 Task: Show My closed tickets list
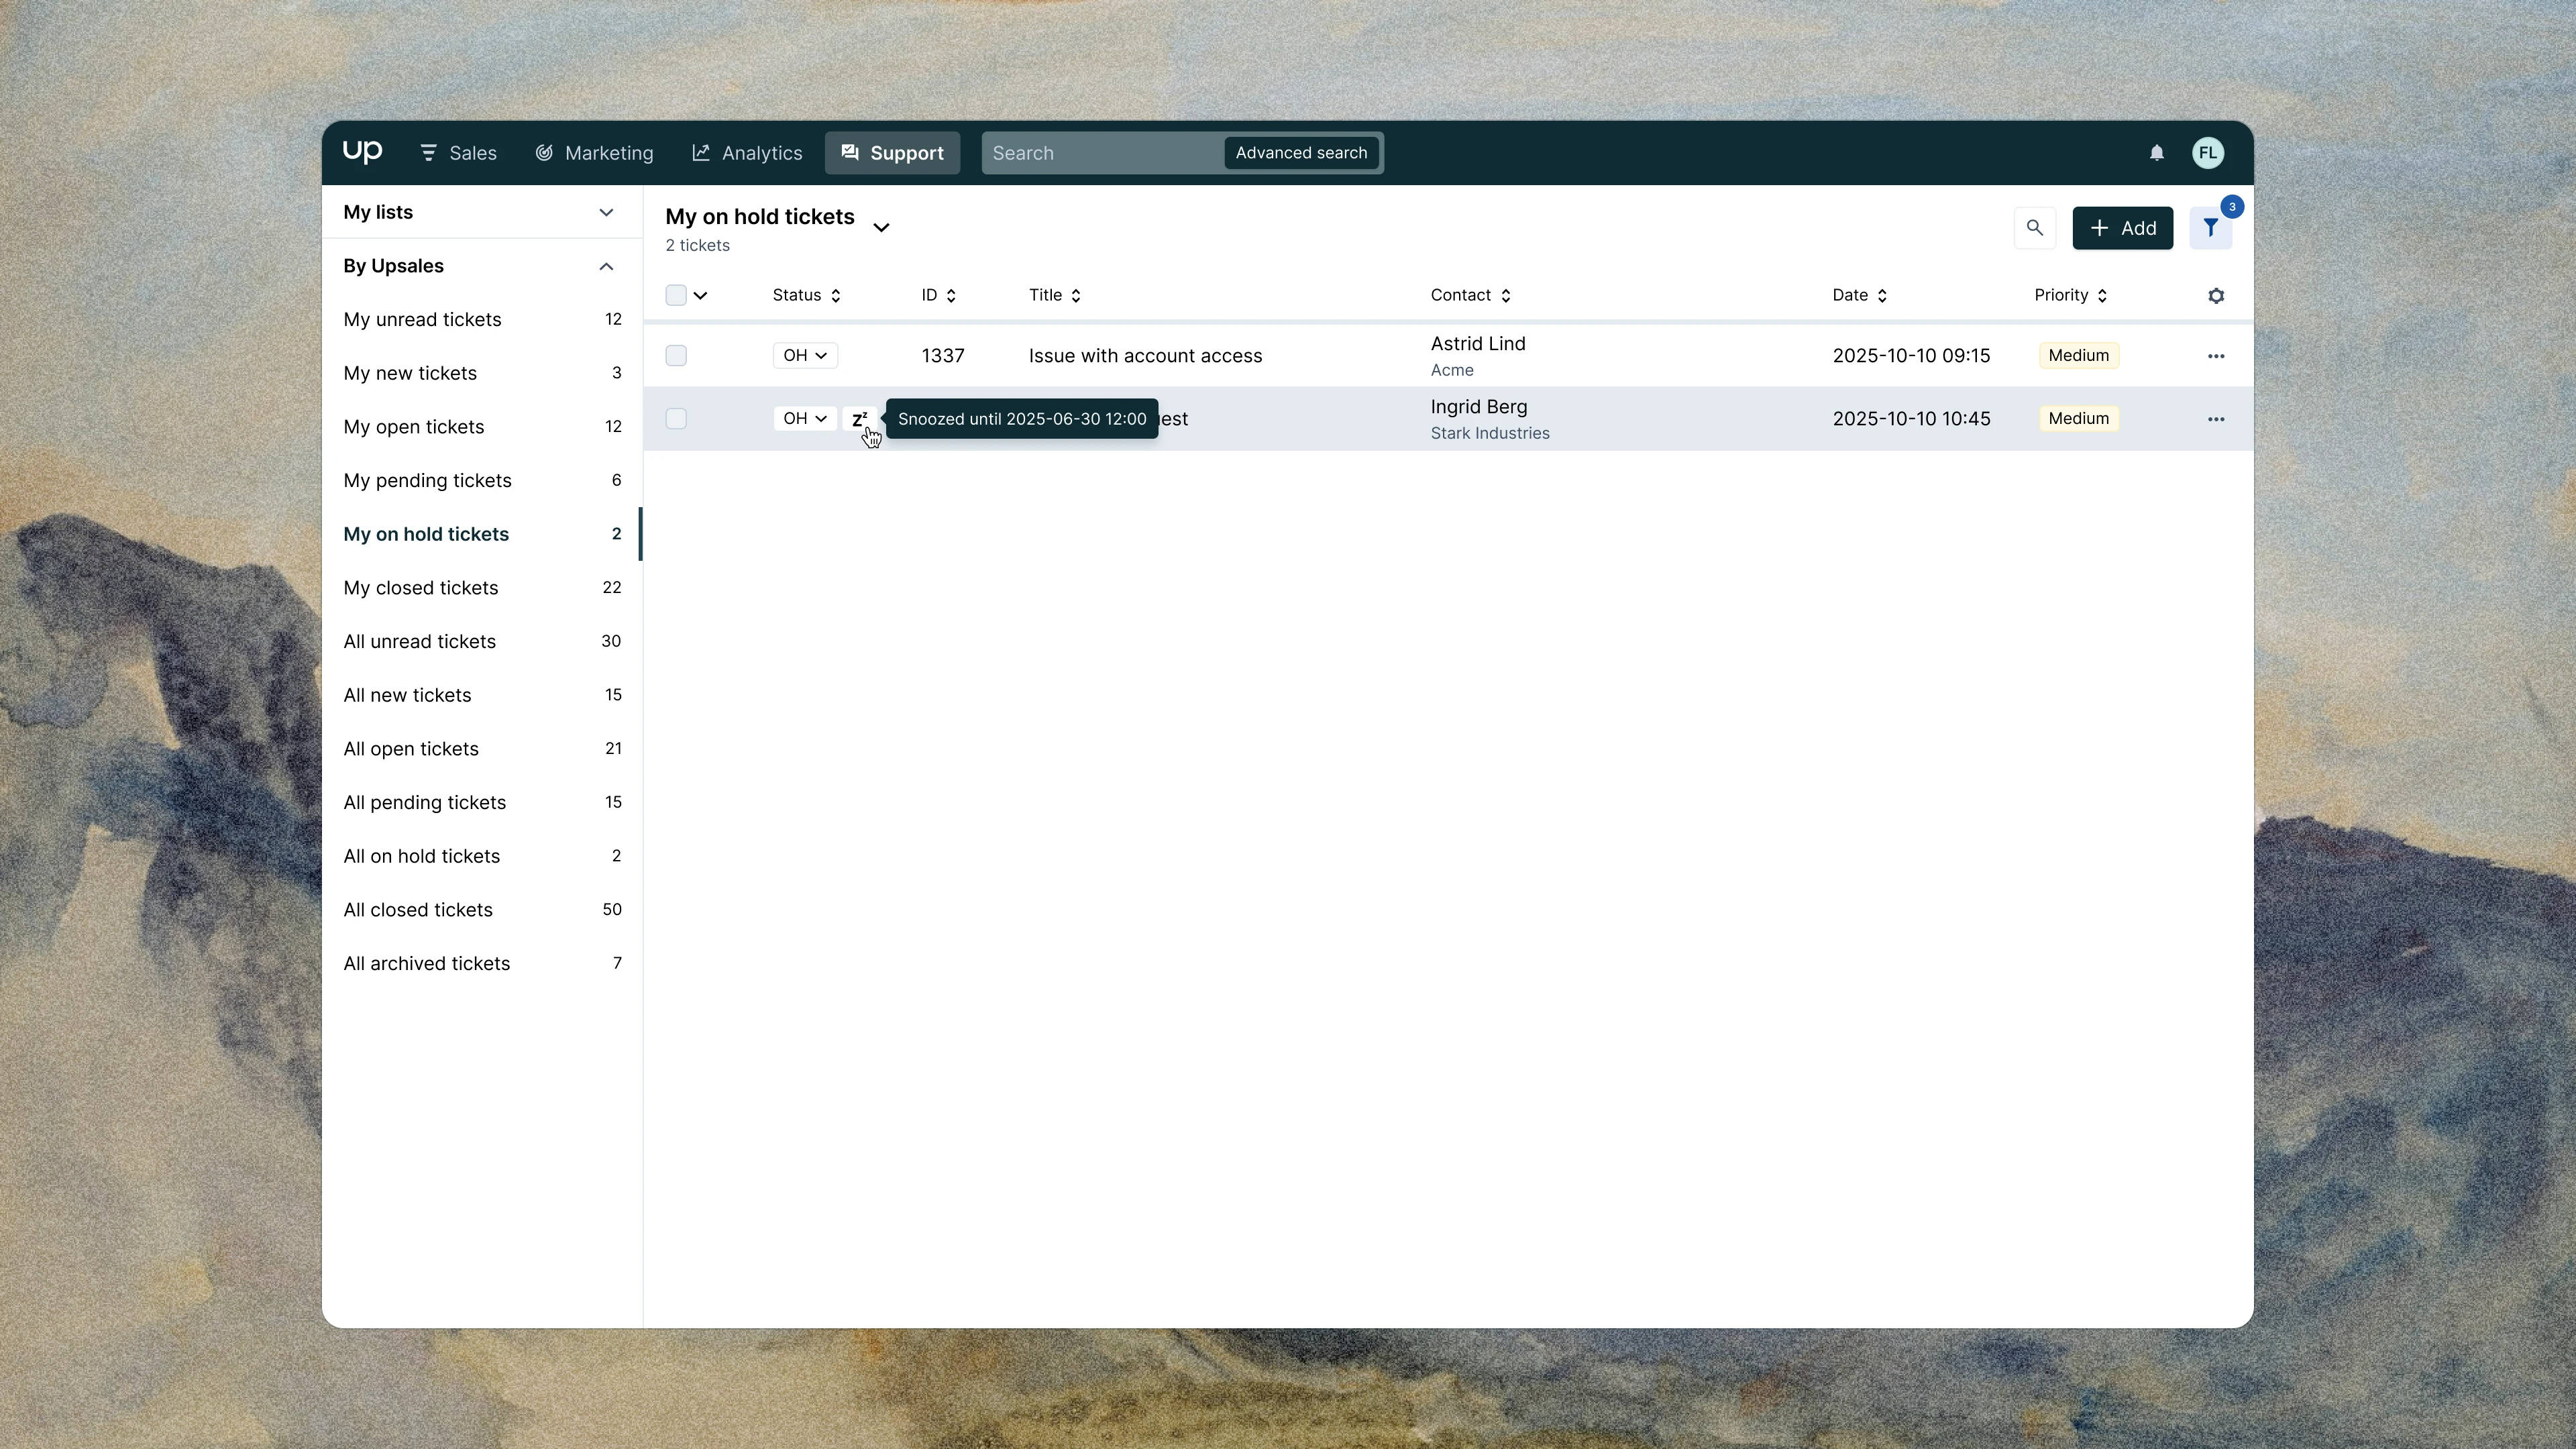pos(482,588)
